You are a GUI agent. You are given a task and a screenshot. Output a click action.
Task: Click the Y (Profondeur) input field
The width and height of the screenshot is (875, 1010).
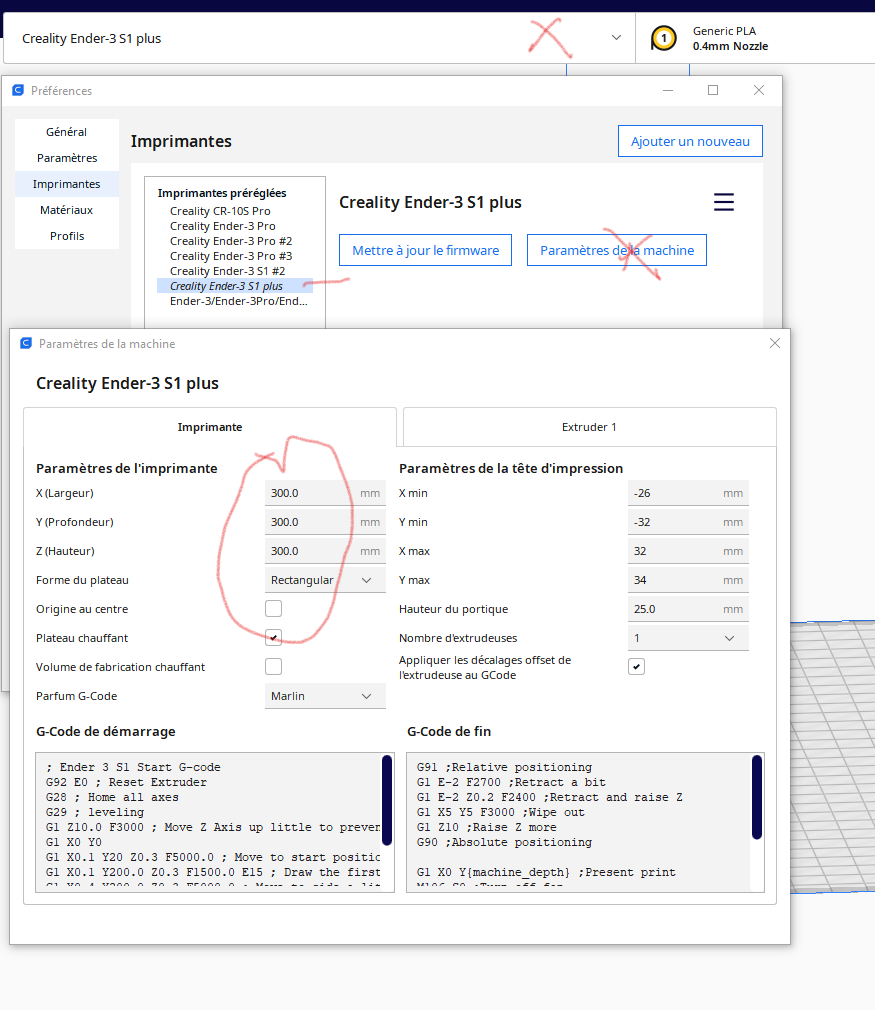[x=325, y=522]
